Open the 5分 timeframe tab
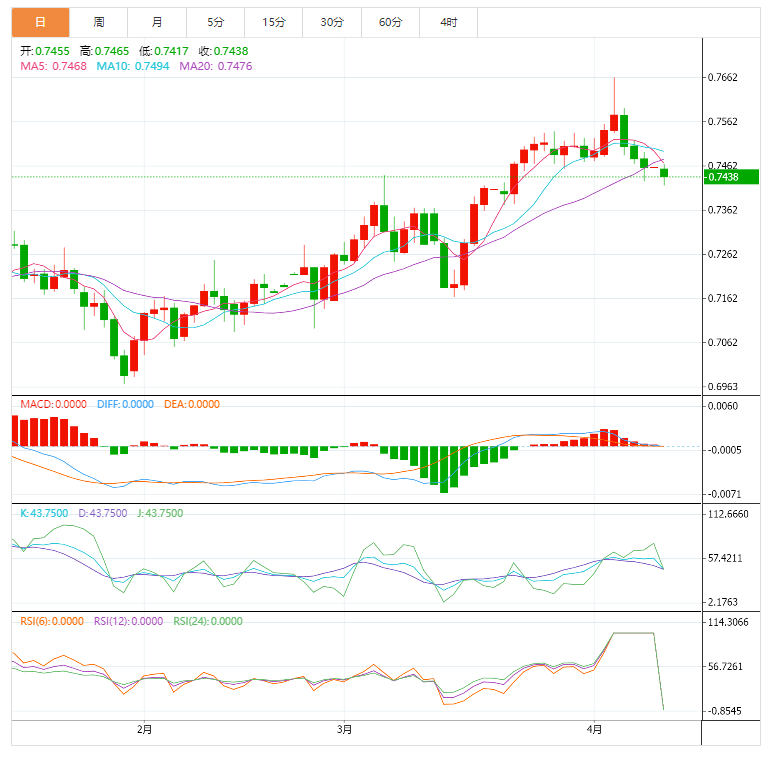The height and width of the screenshot is (762, 774). (x=215, y=22)
